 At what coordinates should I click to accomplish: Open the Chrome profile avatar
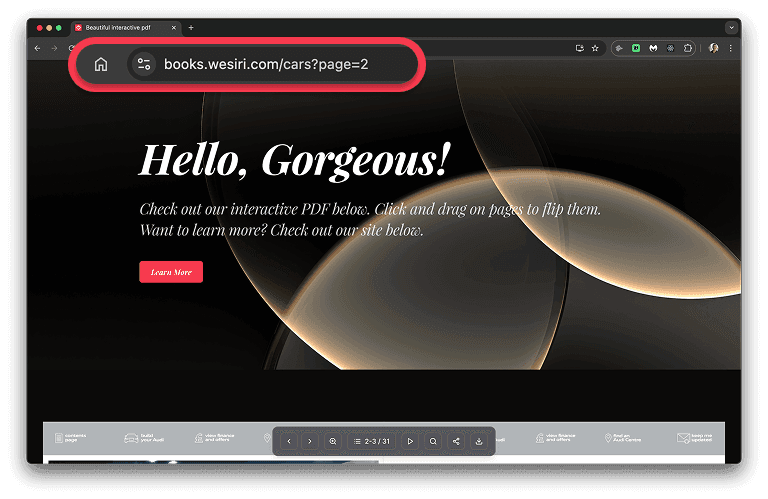click(x=714, y=47)
